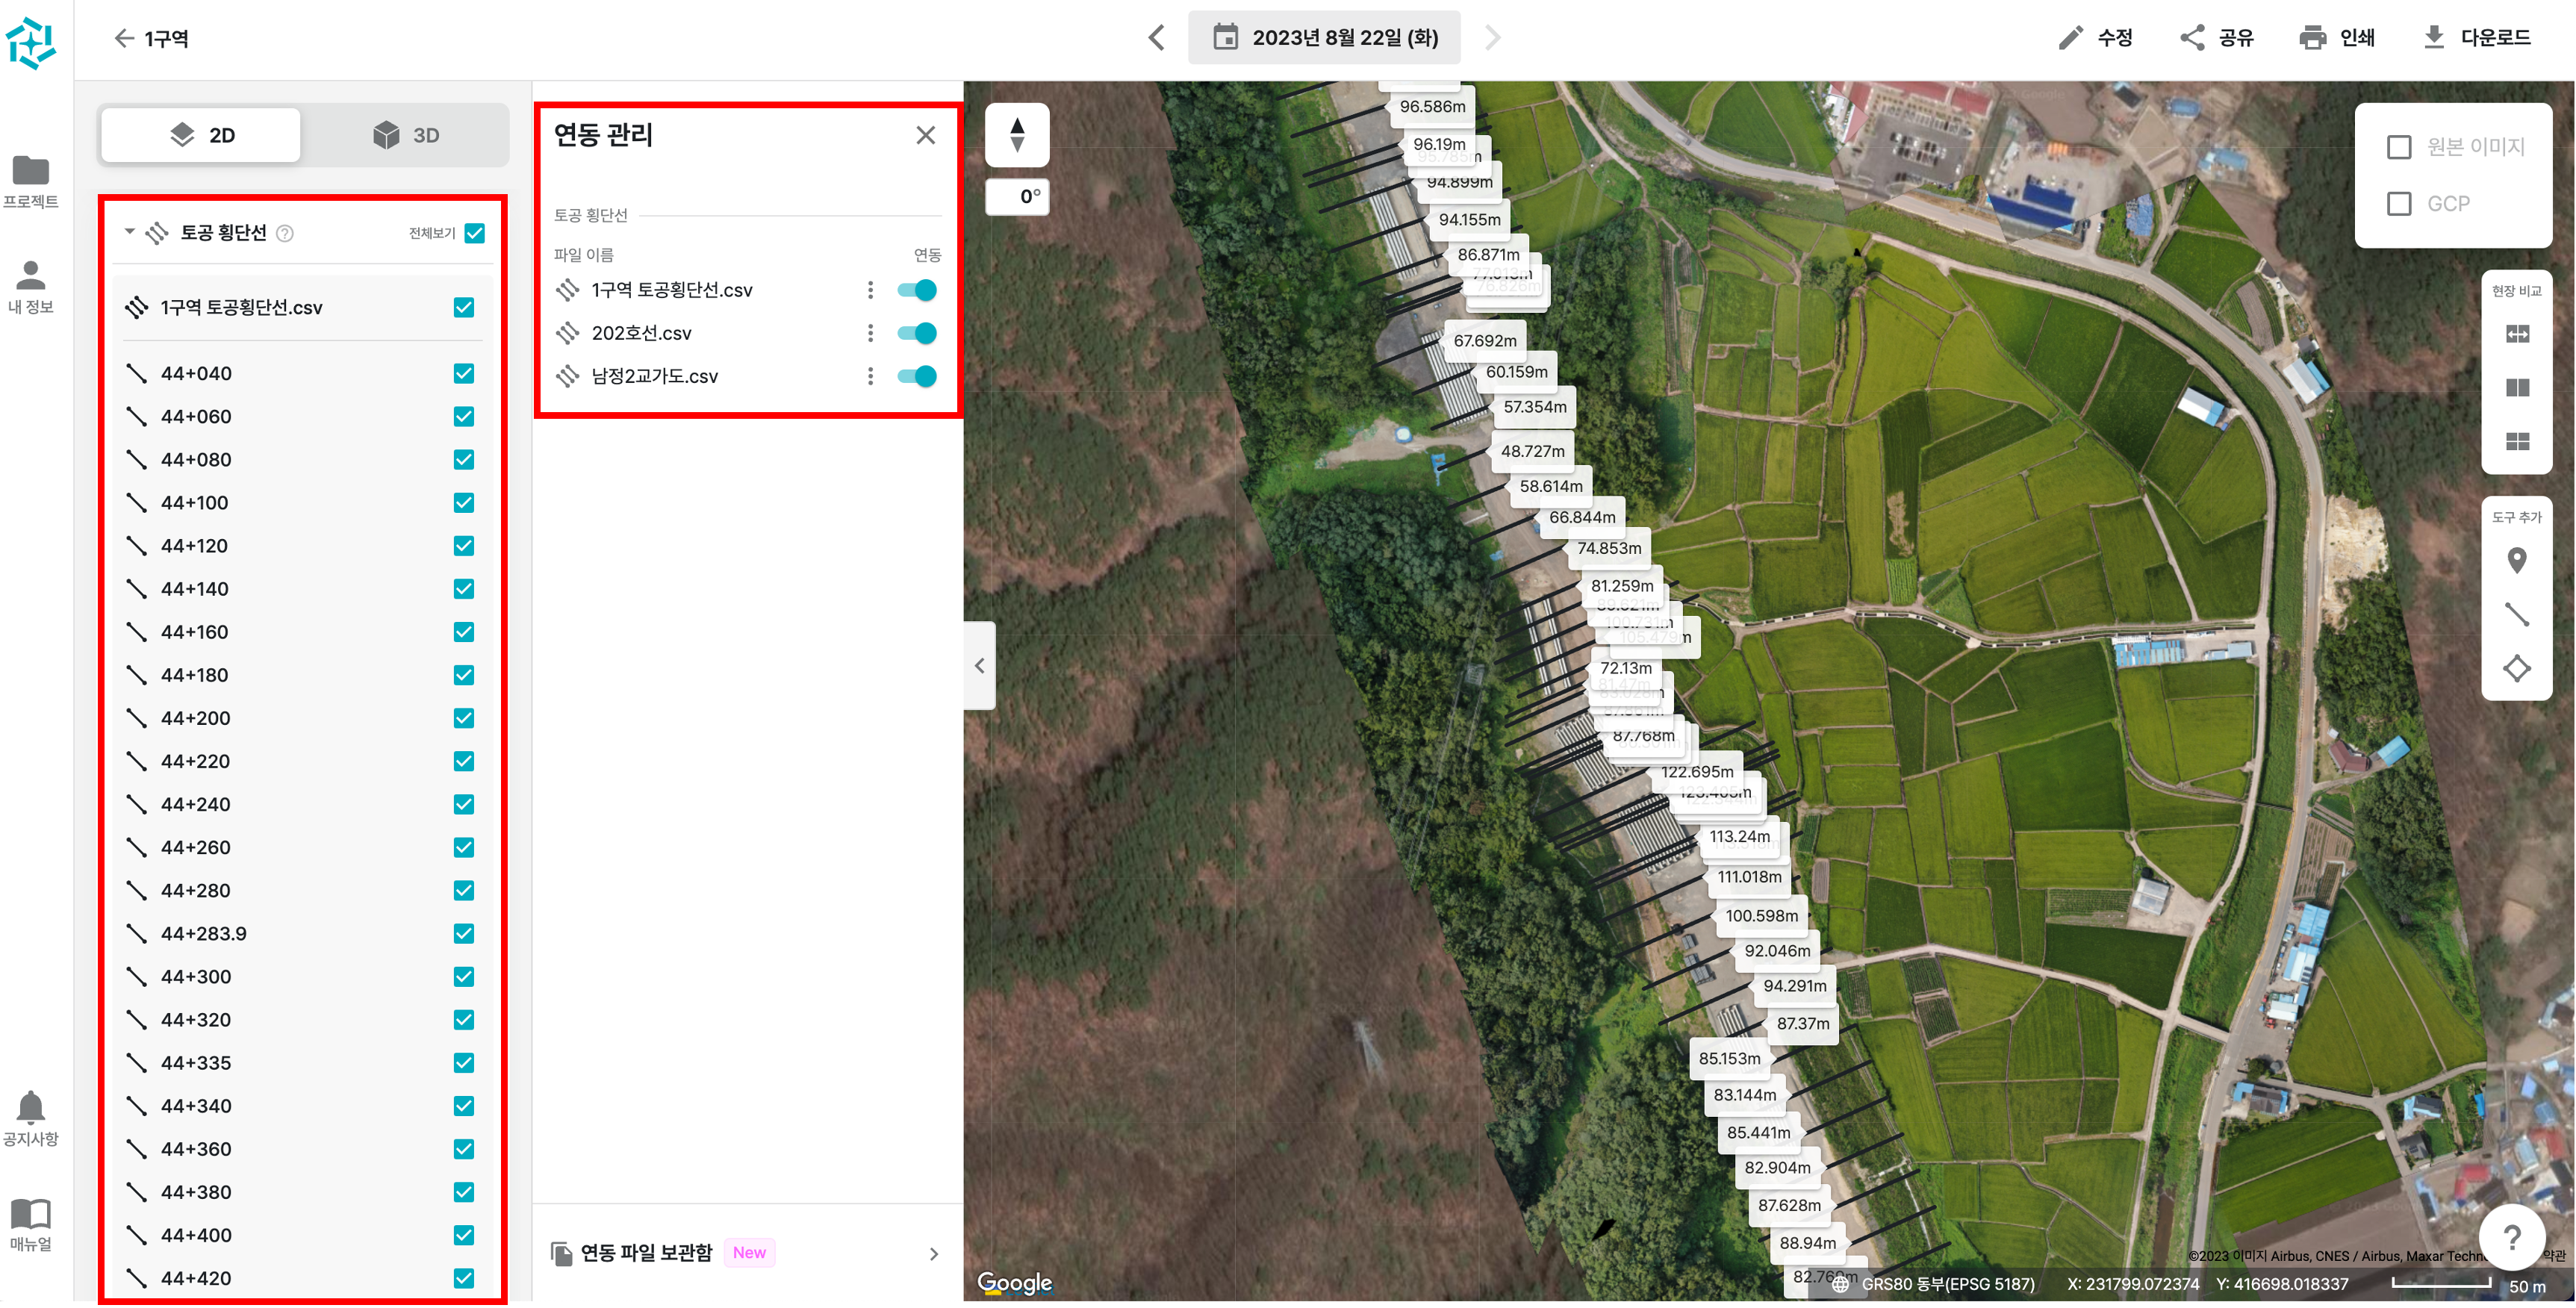Screen dimensions: 2576x1308
Task: Expand the 연동 파일 보관함 row
Action: (932, 1254)
